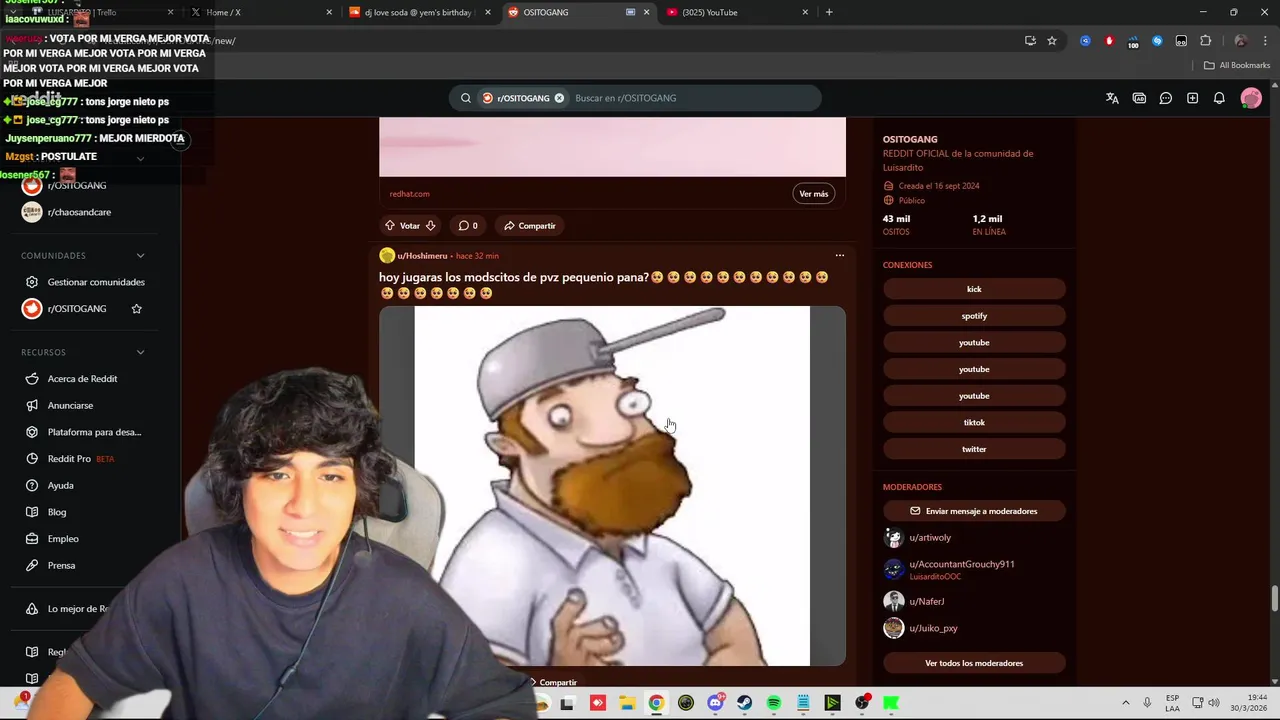Click the Chrome install app icon

point(1030,41)
